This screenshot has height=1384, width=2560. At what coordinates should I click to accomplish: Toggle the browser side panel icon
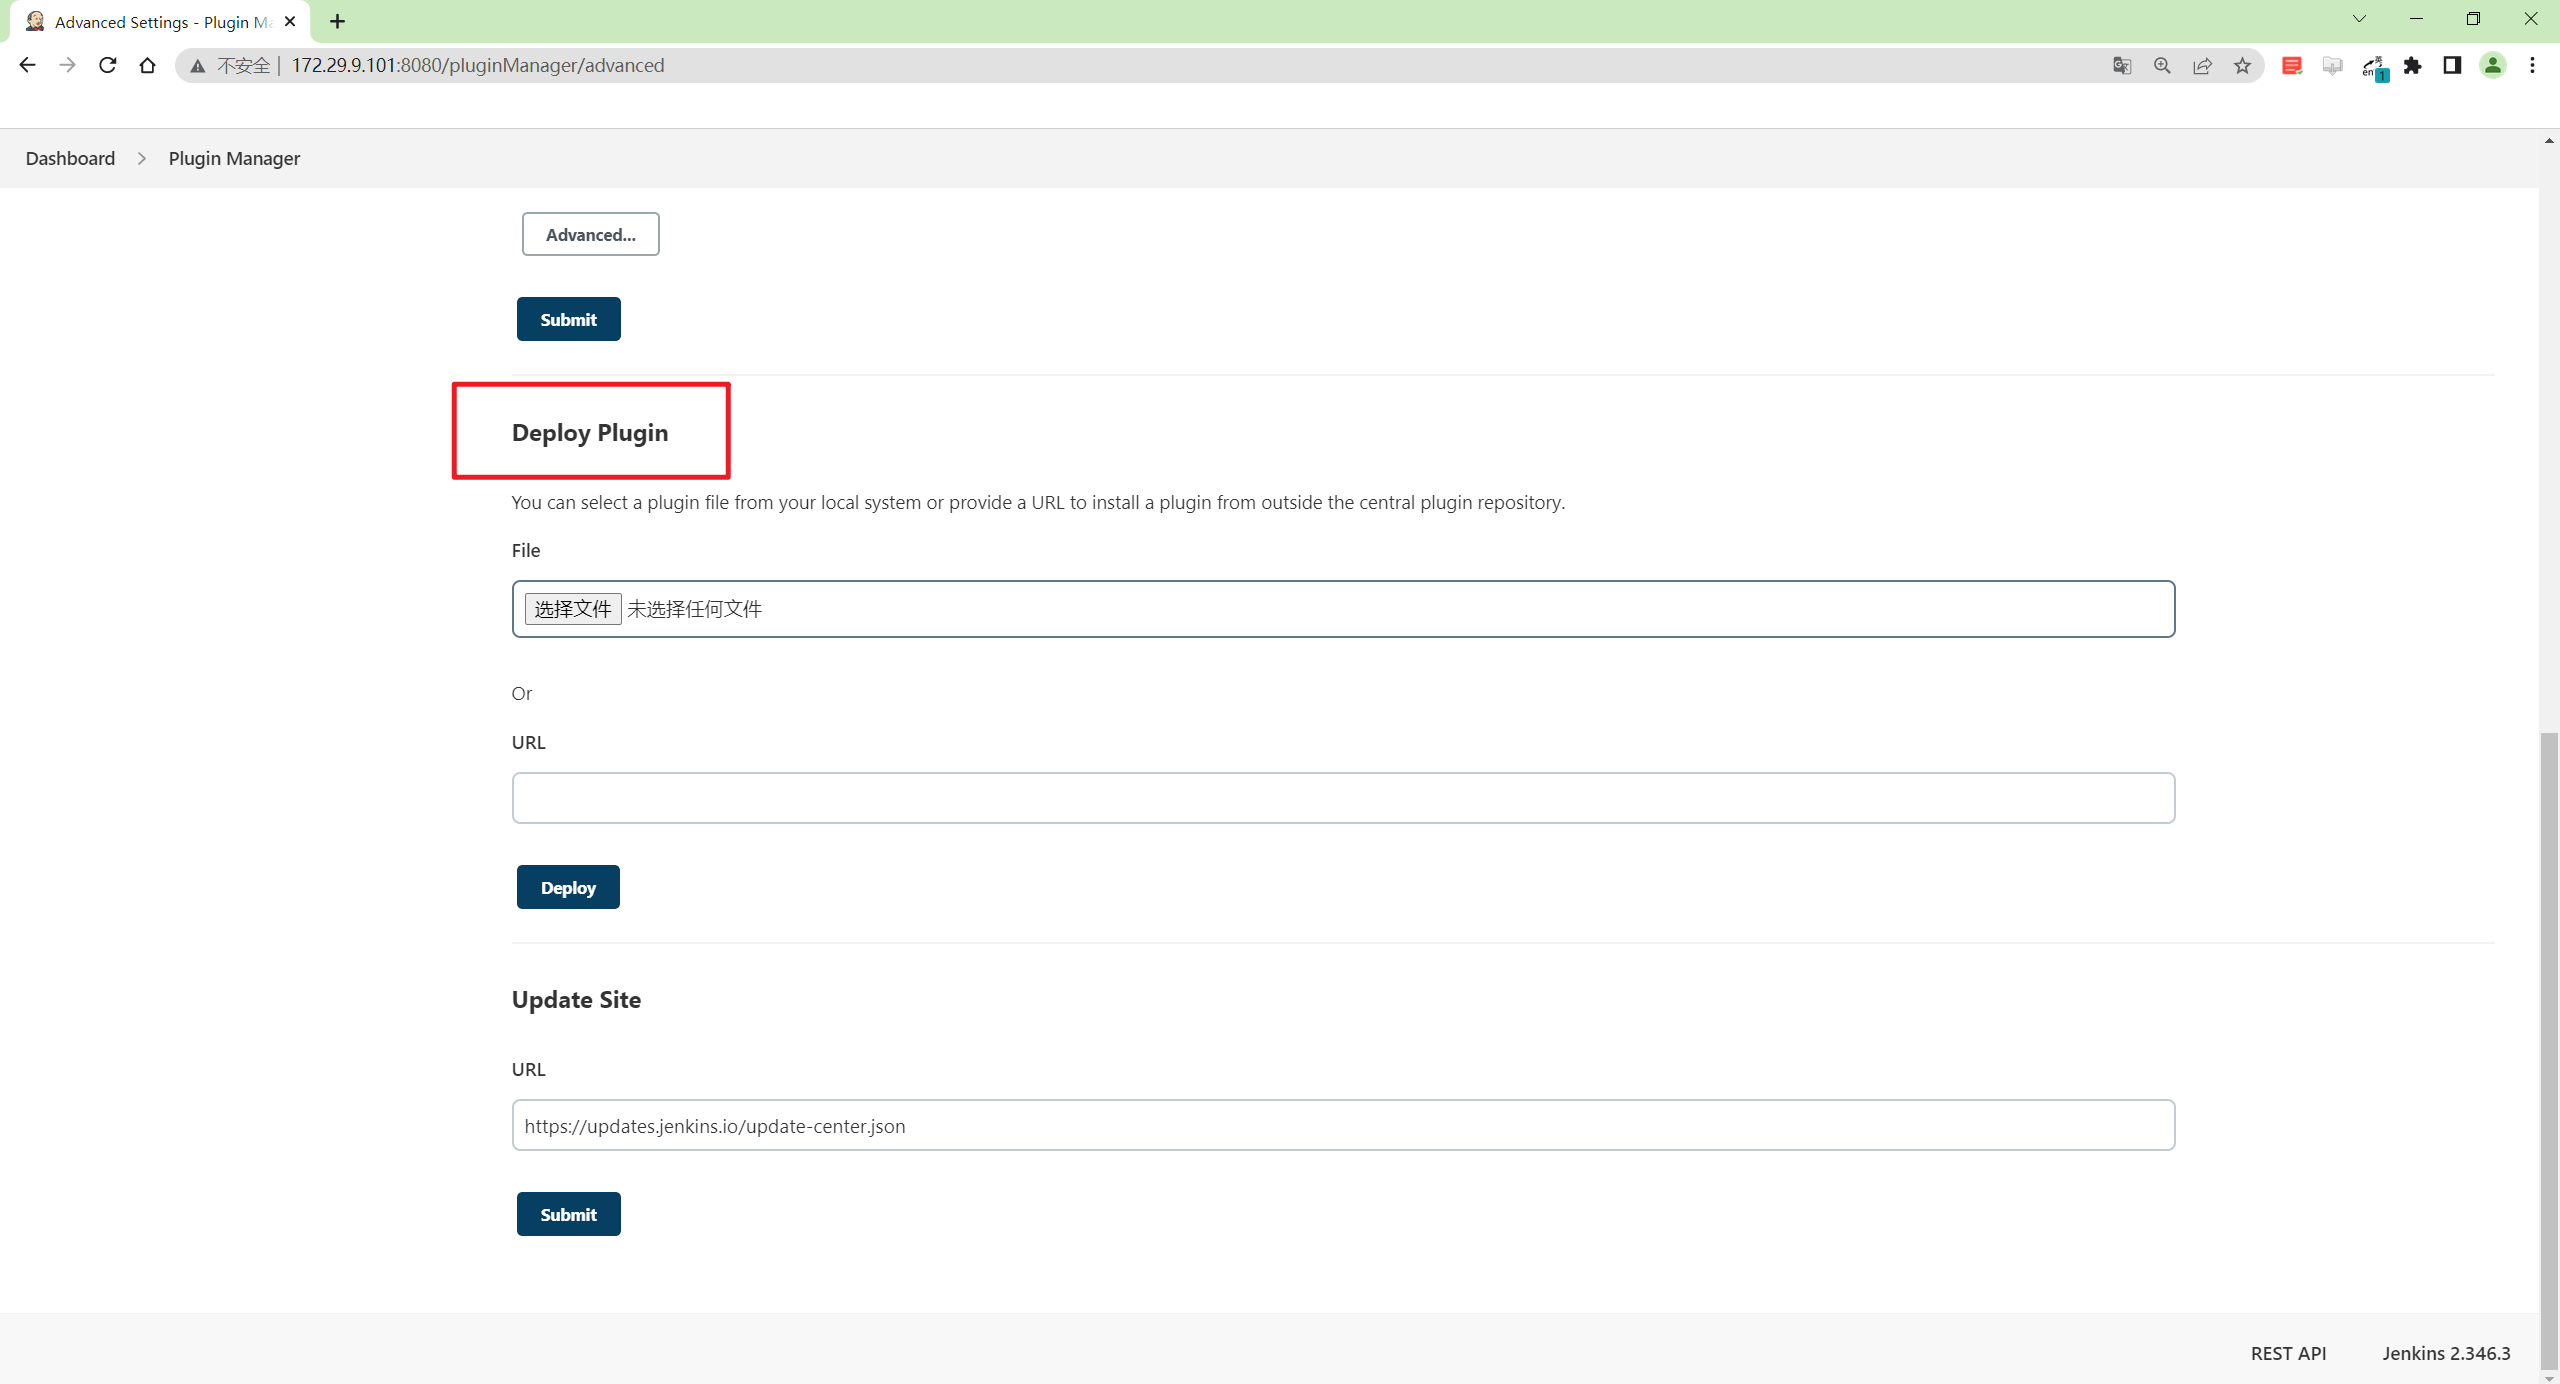pyautogui.click(x=2452, y=65)
